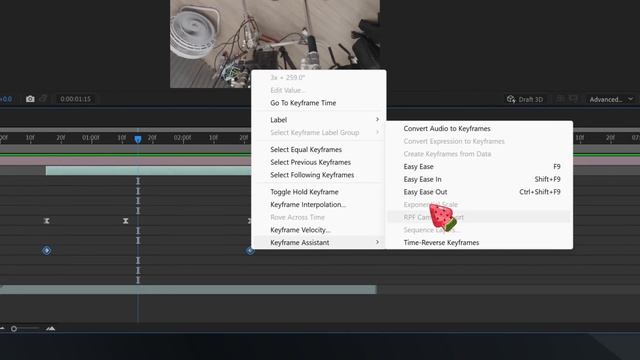Image resolution: width=640 pixels, height=360 pixels.
Task: Select the diamond keyframe at menu edge
Action: 250,251
